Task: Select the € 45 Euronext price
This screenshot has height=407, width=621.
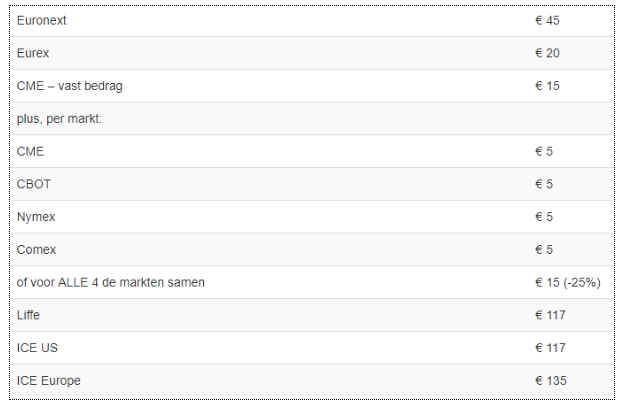Action: tap(547, 21)
